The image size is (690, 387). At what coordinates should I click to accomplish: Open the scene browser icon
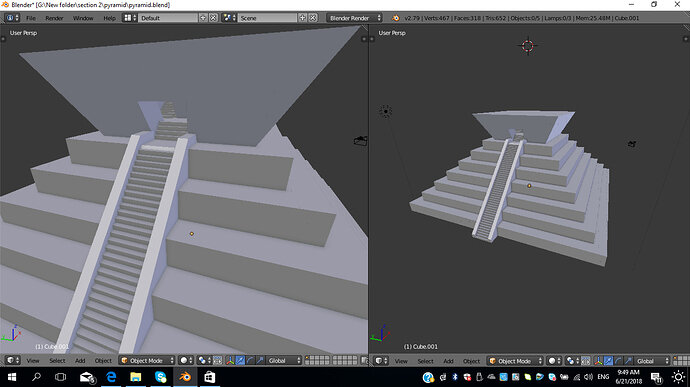[229, 18]
